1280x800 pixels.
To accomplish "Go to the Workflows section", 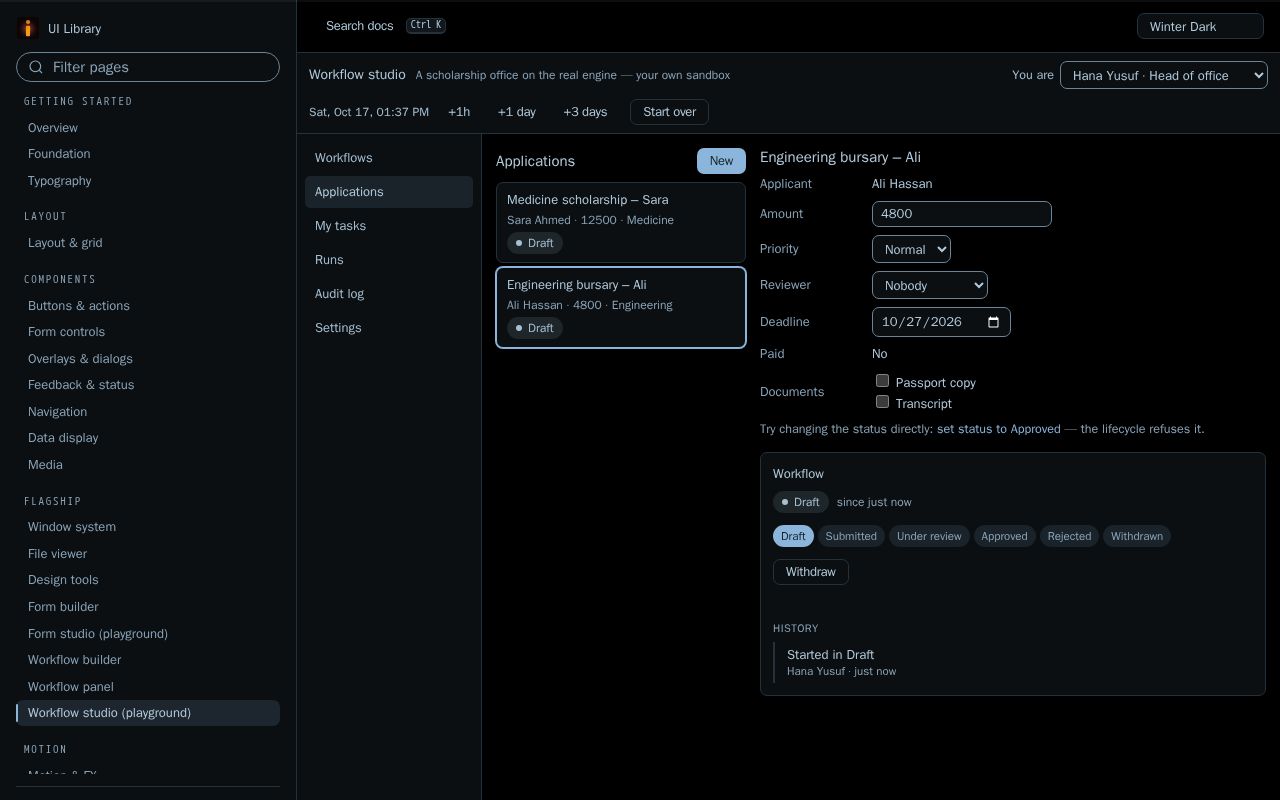I will (388, 158).
